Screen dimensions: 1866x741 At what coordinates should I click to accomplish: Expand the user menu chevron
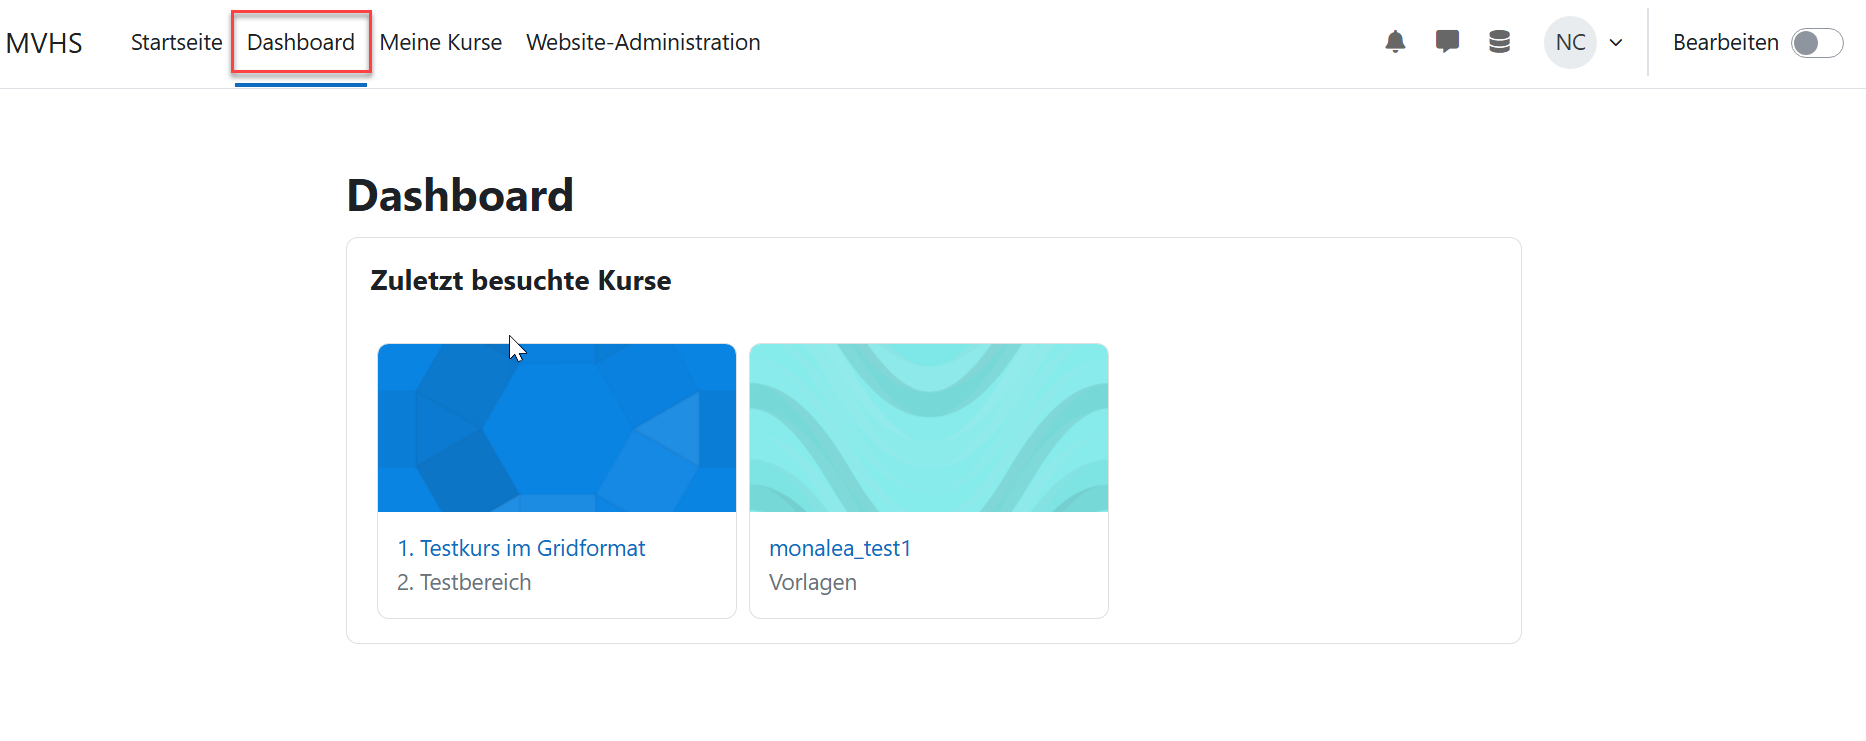(x=1616, y=43)
